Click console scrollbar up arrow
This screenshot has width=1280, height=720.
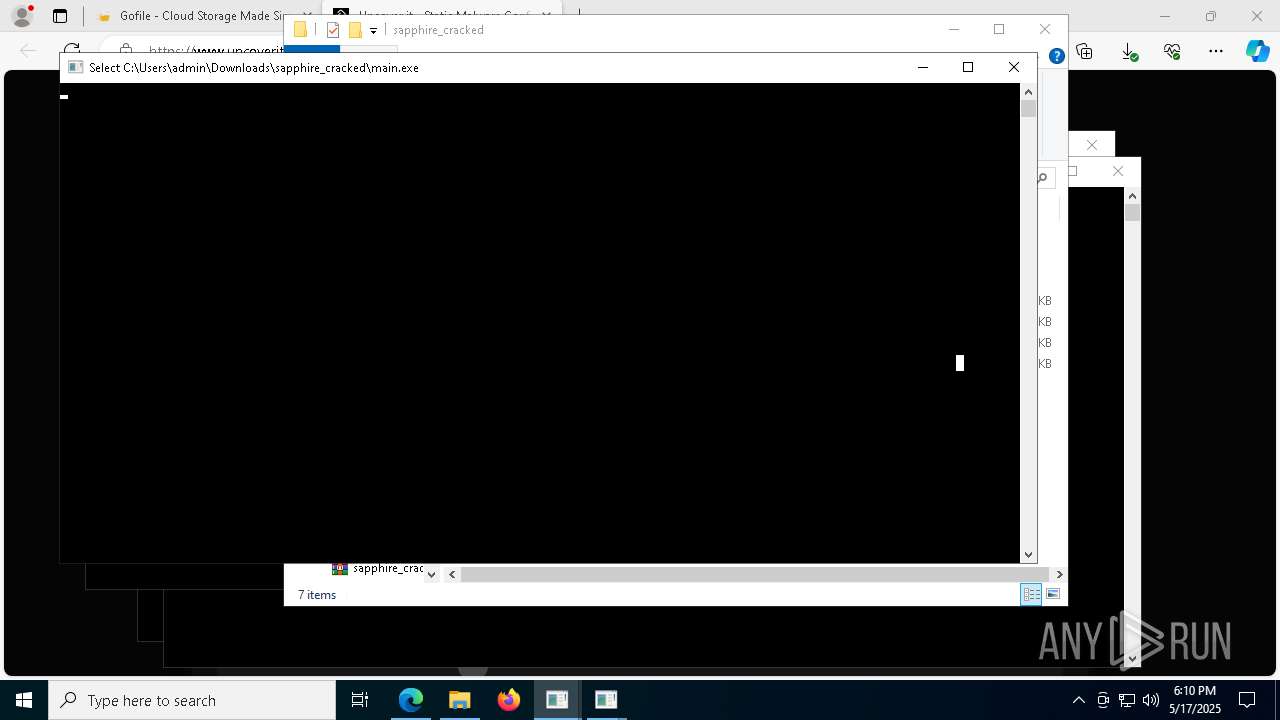pyautogui.click(x=1028, y=92)
